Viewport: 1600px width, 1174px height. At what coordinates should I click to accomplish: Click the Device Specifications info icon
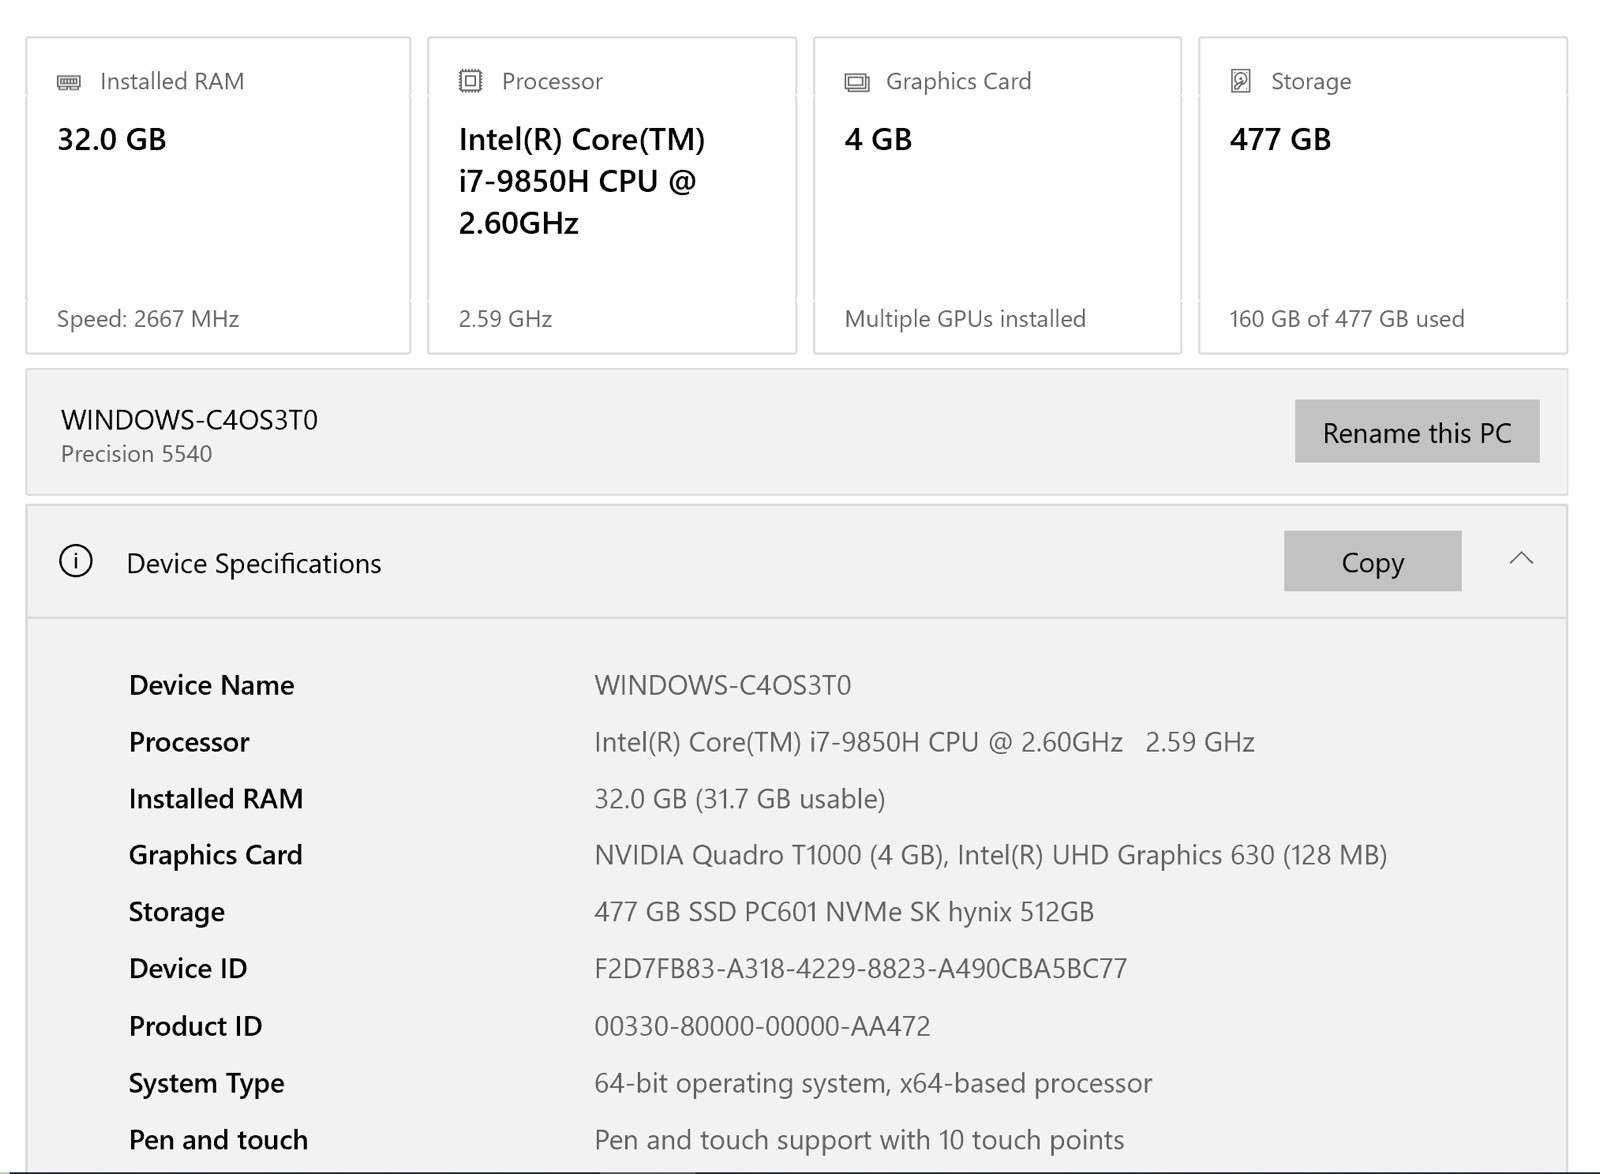[76, 561]
